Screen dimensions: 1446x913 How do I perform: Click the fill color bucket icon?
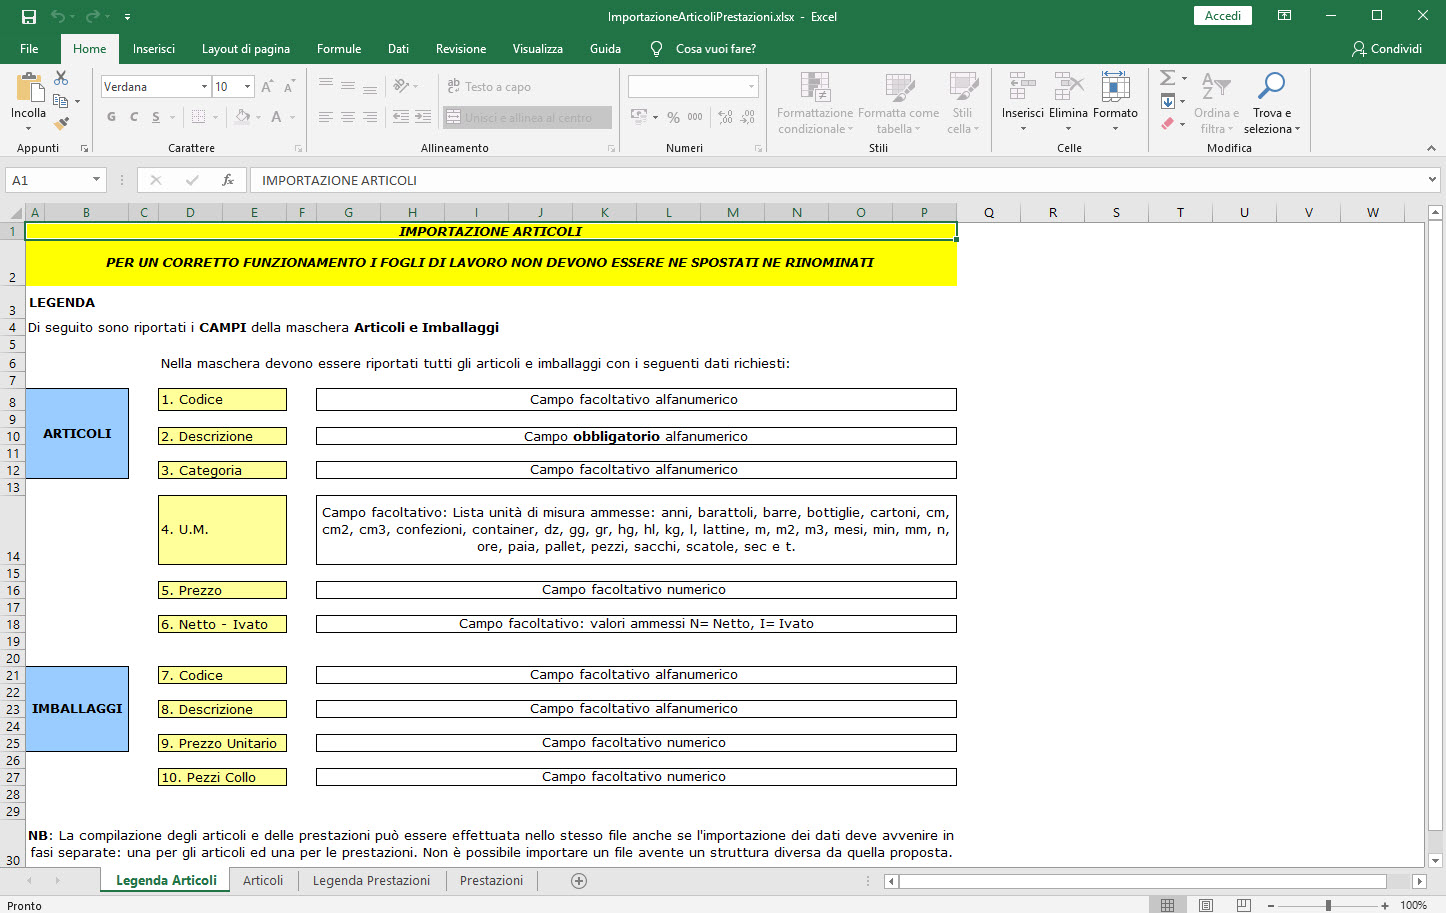click(x=242, y=117)
